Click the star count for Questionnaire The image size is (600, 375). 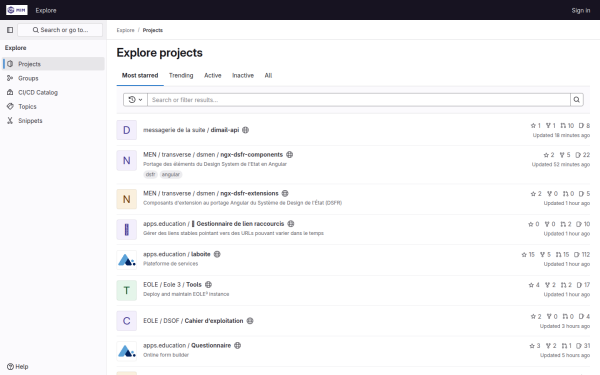point(535,346)
